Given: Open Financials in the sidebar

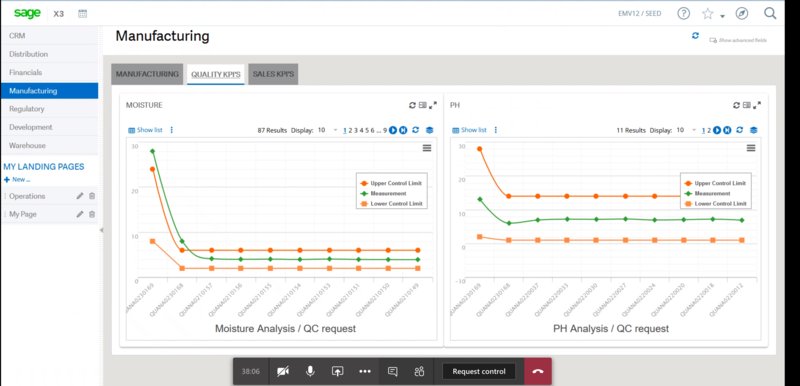Looking at the screenshot, I should [49, 72].
